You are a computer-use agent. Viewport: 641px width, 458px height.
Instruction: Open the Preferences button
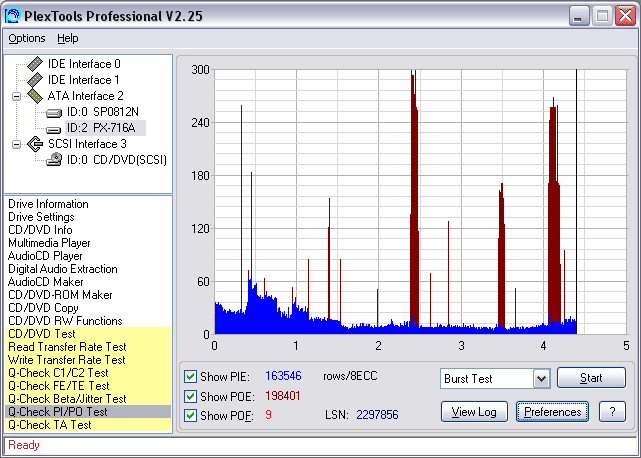coord(552,412)
